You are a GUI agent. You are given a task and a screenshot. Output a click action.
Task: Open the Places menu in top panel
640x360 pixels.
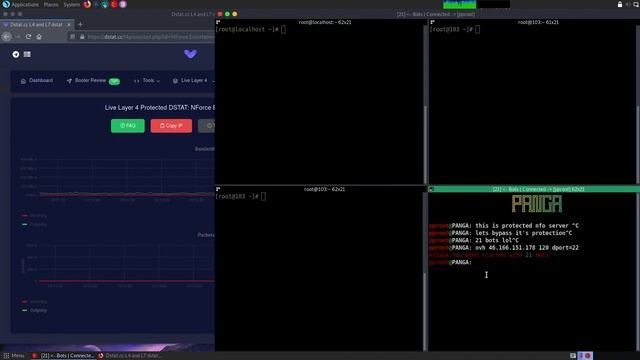(51, 4)
